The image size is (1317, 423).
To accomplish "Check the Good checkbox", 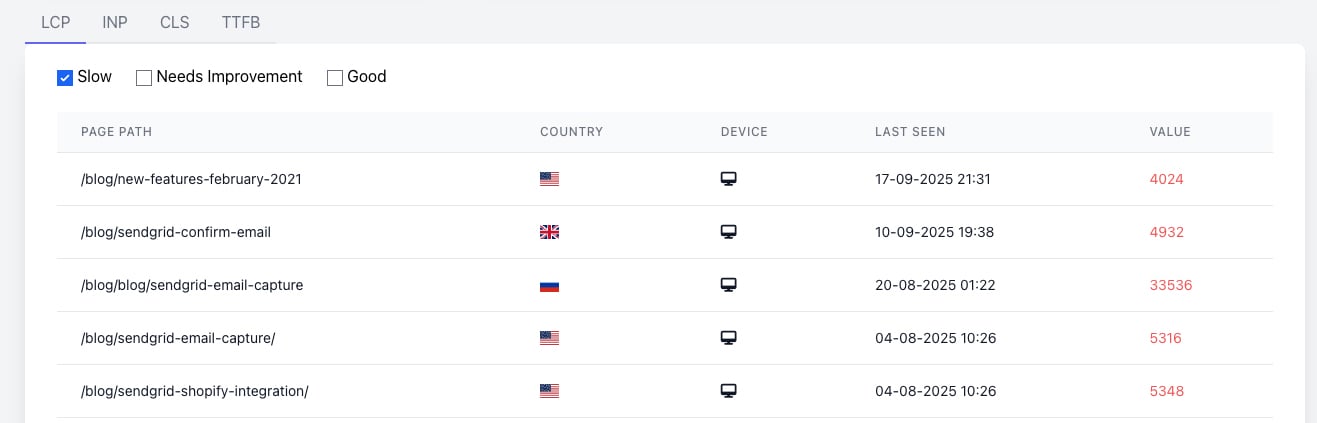I will coord(335,77).
